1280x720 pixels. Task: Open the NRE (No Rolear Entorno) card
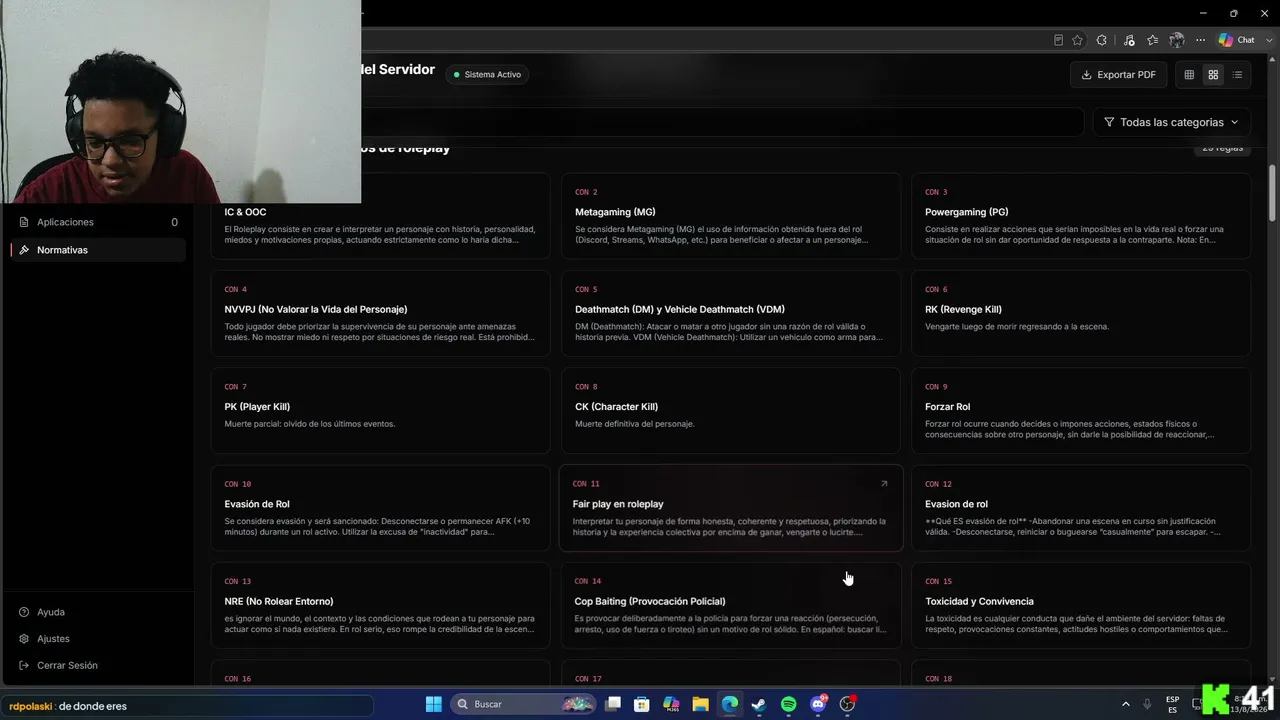coord(380,605)
